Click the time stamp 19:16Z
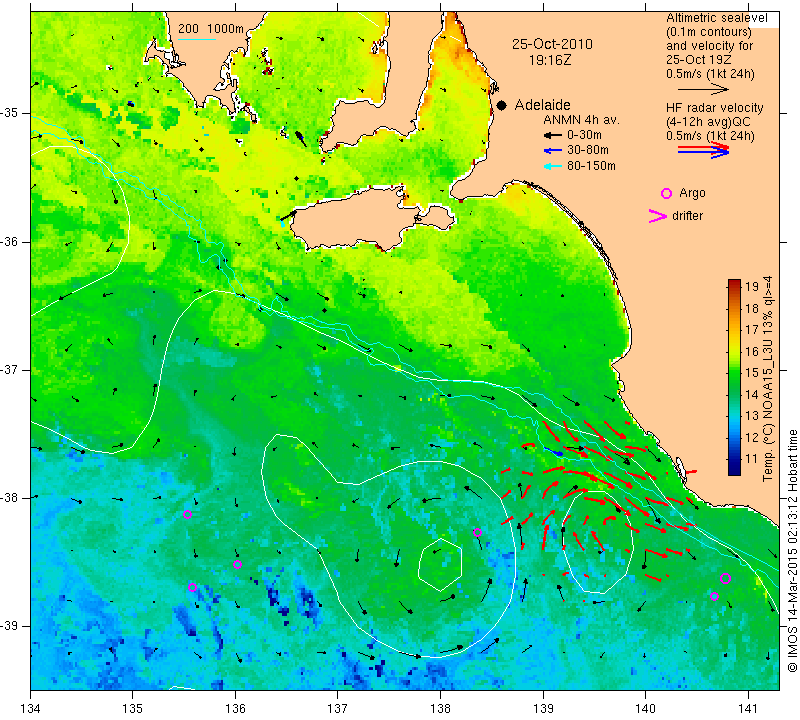The image size is (800, 720). (550, 60)
